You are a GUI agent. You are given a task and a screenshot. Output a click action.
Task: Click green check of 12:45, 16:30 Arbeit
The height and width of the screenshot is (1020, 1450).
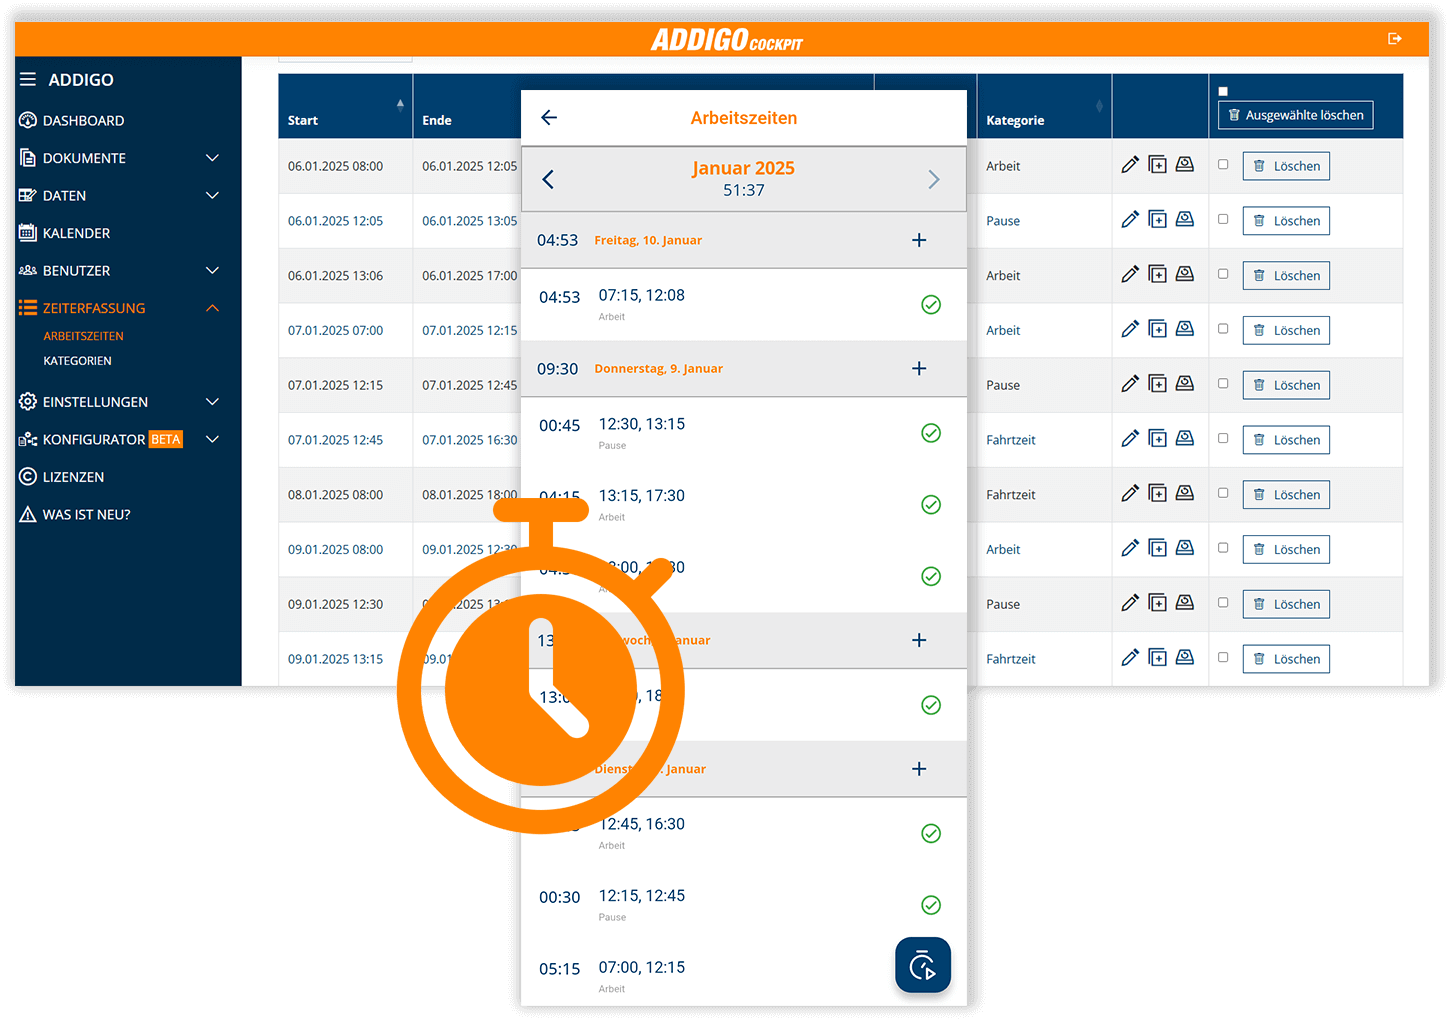[931, 834]
